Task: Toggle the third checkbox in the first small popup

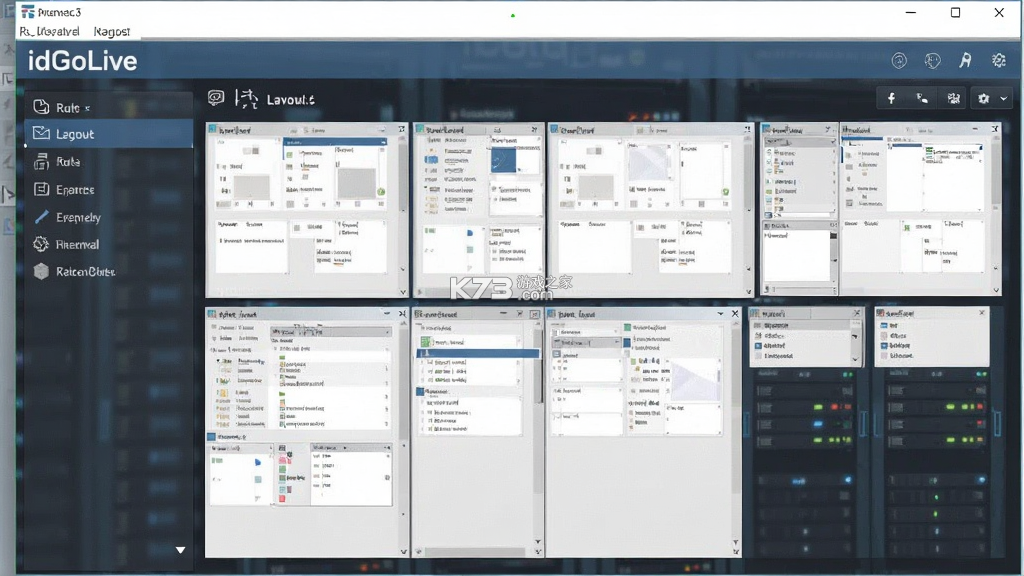Action: [758, 345]
